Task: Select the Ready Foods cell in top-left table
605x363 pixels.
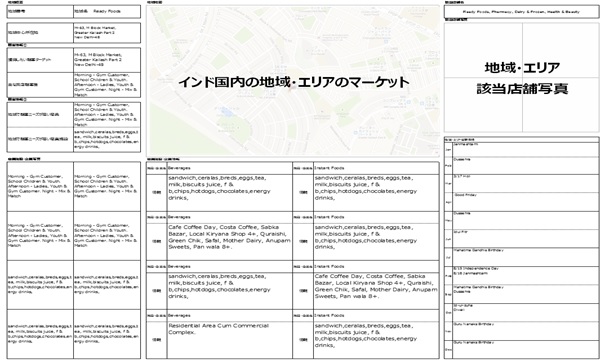Action: coord(107,12)
